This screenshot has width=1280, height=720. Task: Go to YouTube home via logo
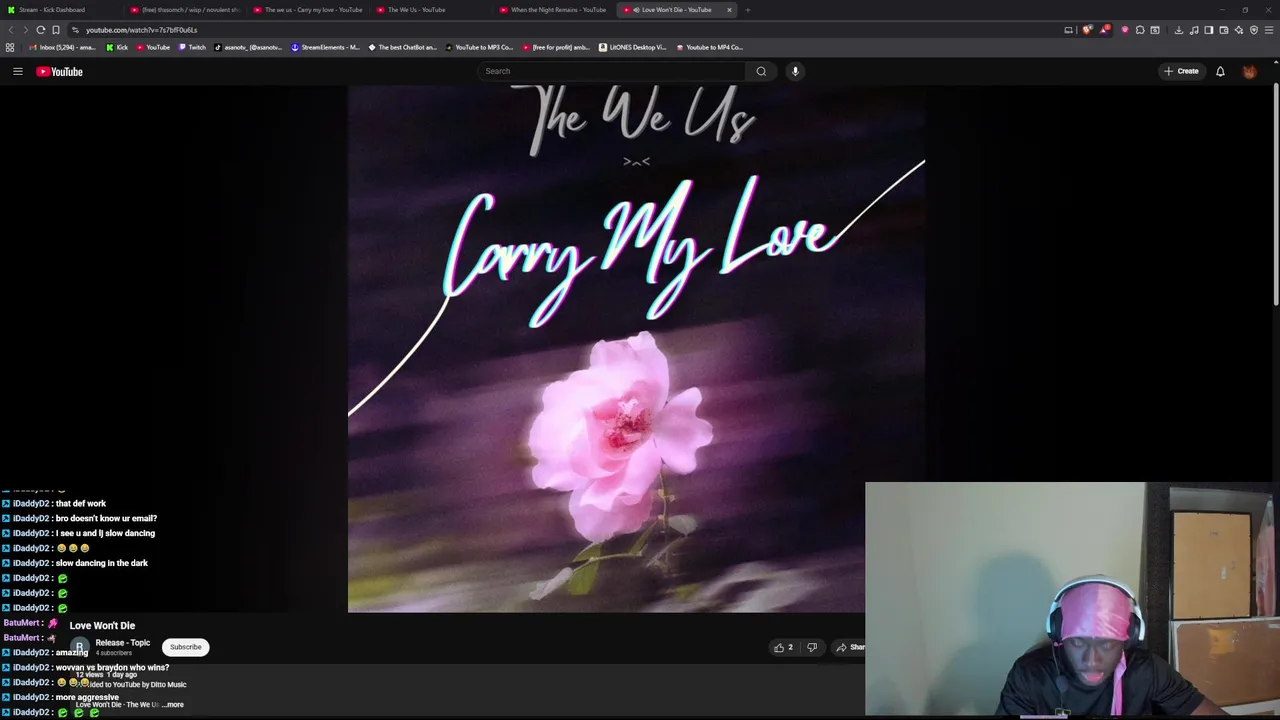(x=60, y=71)
